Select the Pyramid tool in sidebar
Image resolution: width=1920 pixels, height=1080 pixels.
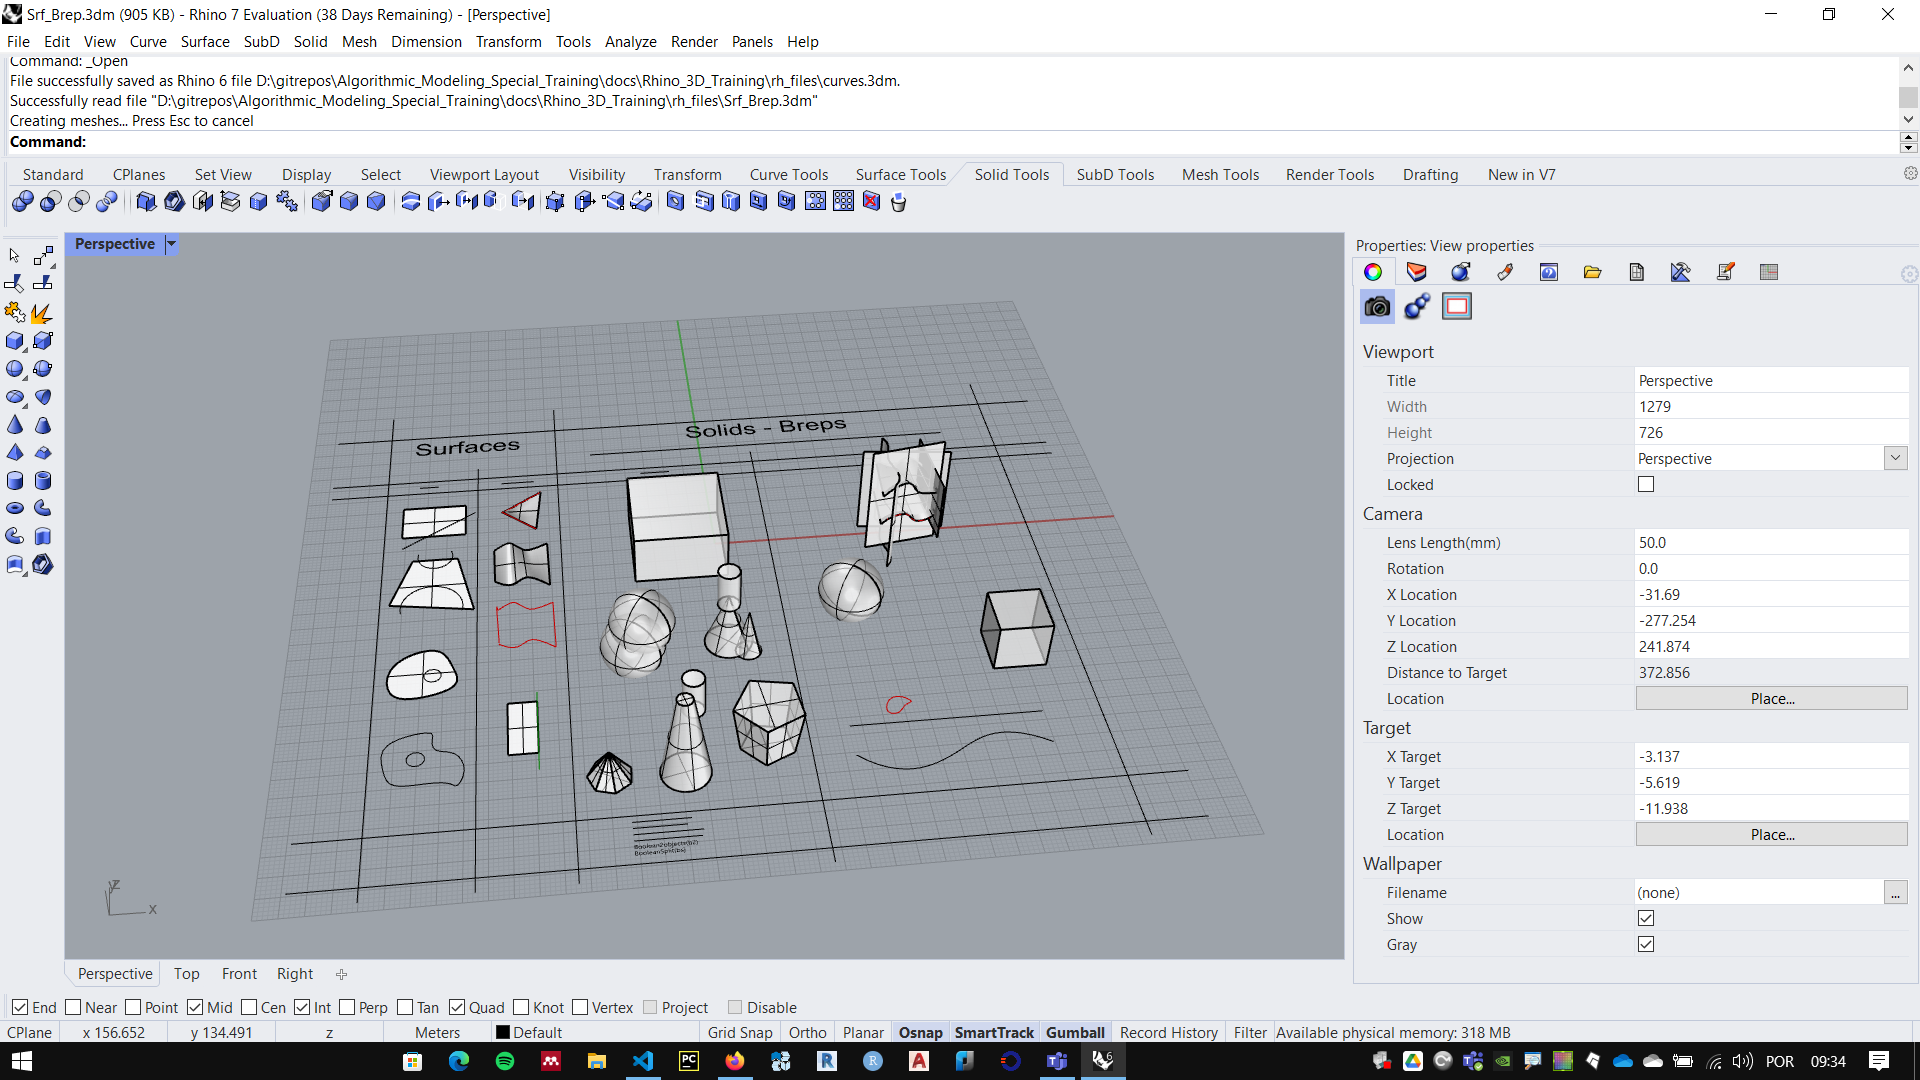15,453
